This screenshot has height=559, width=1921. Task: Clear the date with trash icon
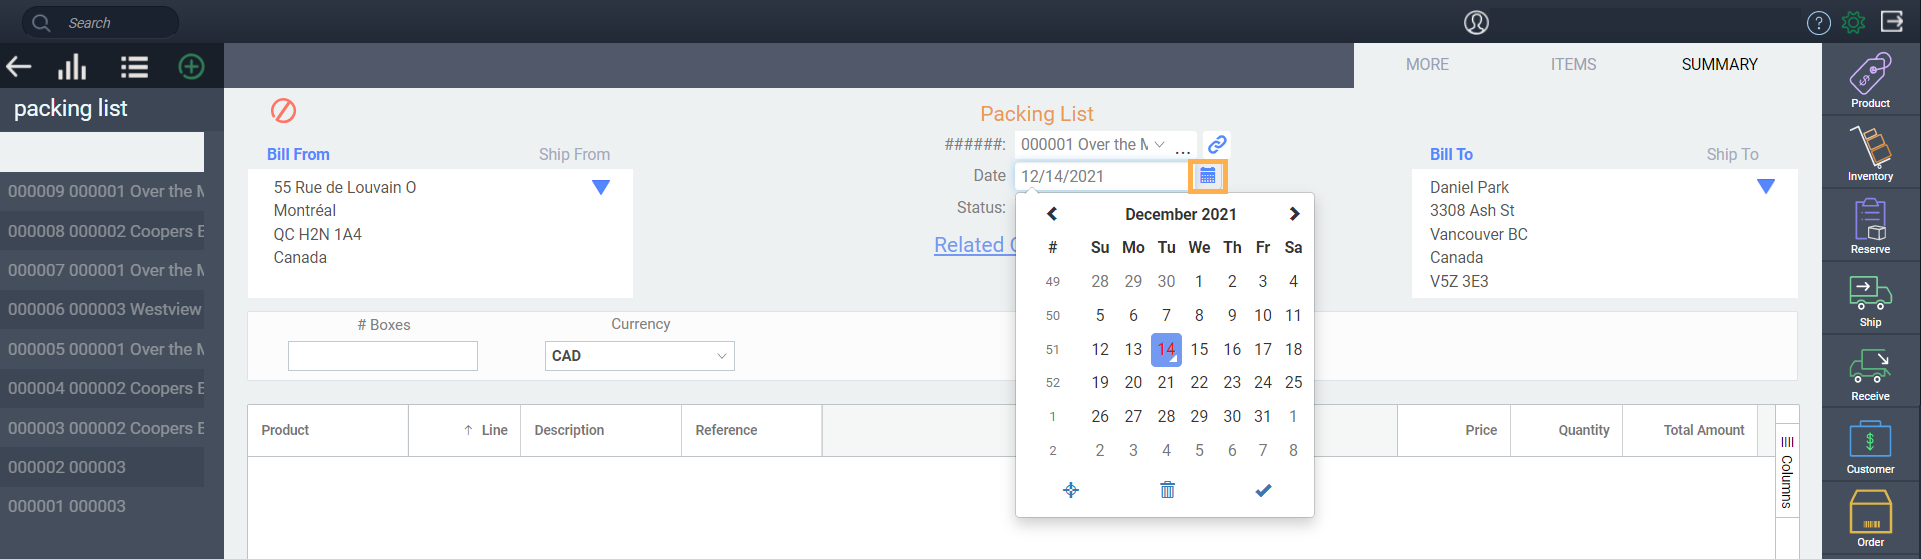[x=1167, y=490]
